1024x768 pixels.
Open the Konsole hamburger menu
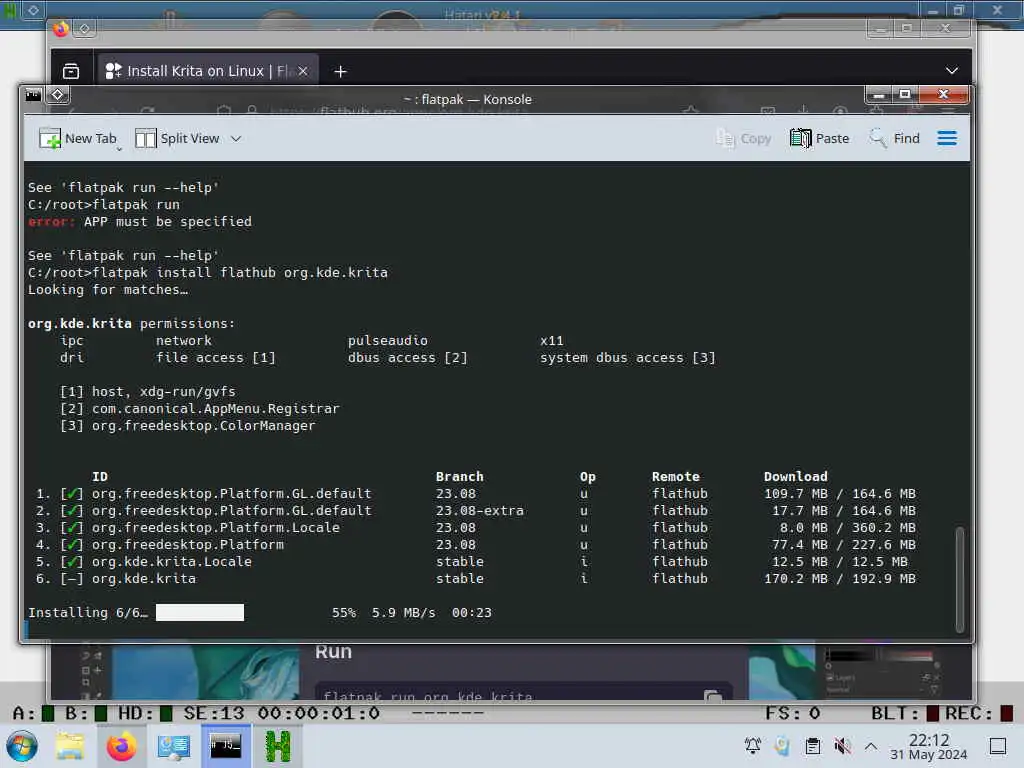947,138
